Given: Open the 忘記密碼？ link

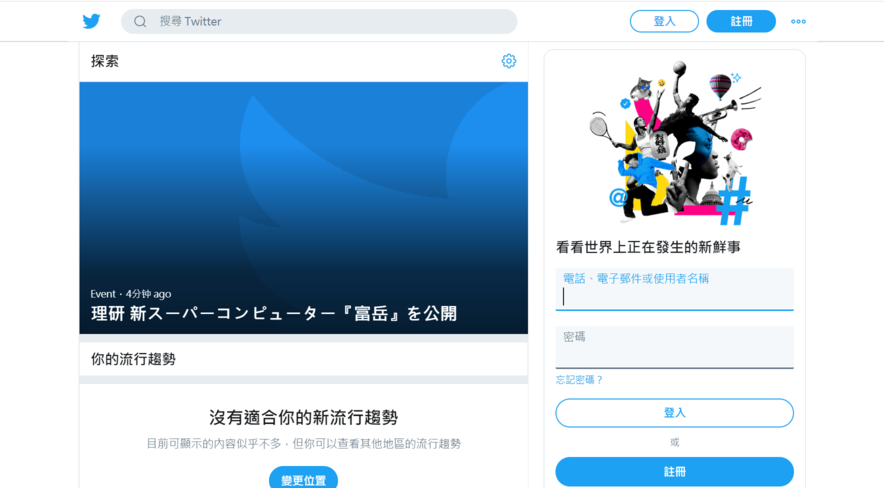Looking at the screenshot, I should 580,380.
